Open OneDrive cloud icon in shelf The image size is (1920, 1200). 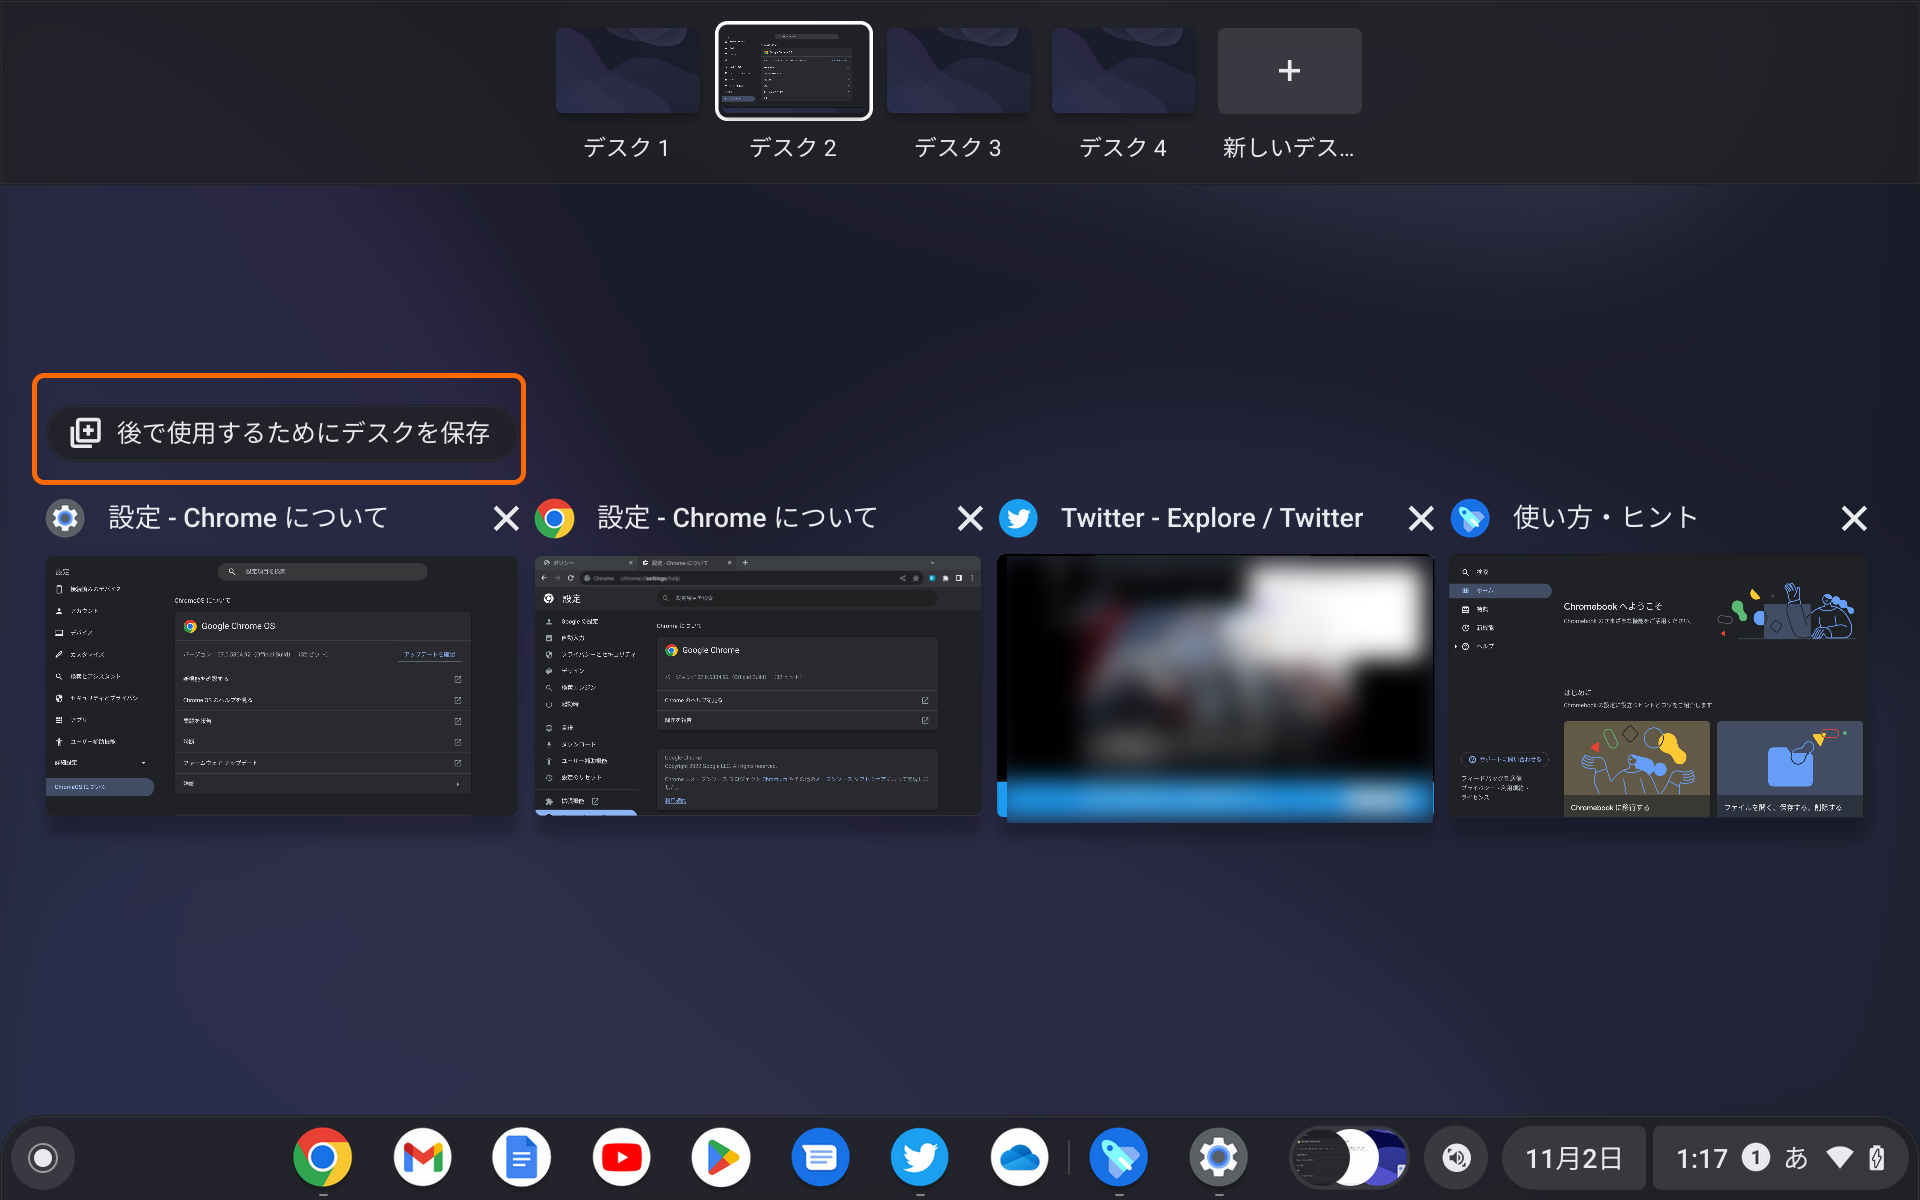coord(1019,1158)
